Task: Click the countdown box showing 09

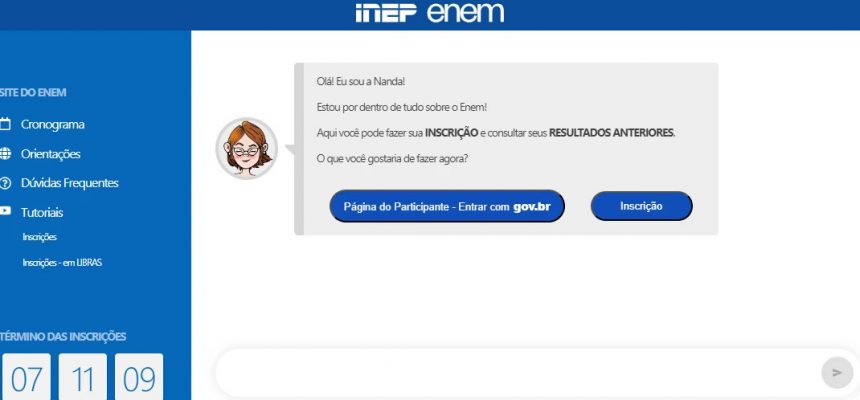Action: (x=139, y=377)
